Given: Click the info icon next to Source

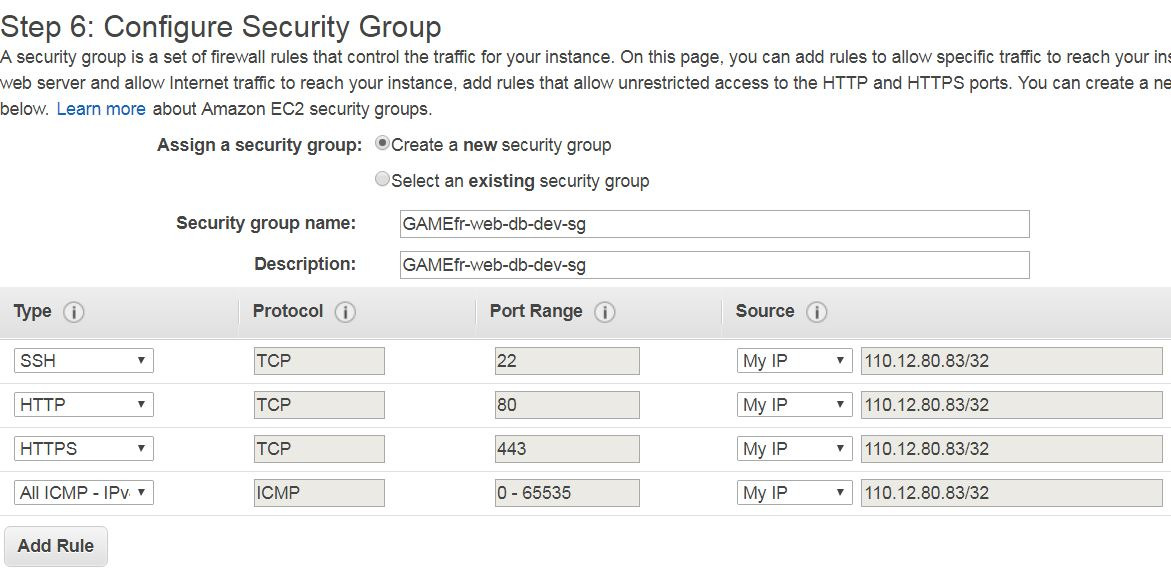Looking at the screenshot, I should (x=816, y=312).
